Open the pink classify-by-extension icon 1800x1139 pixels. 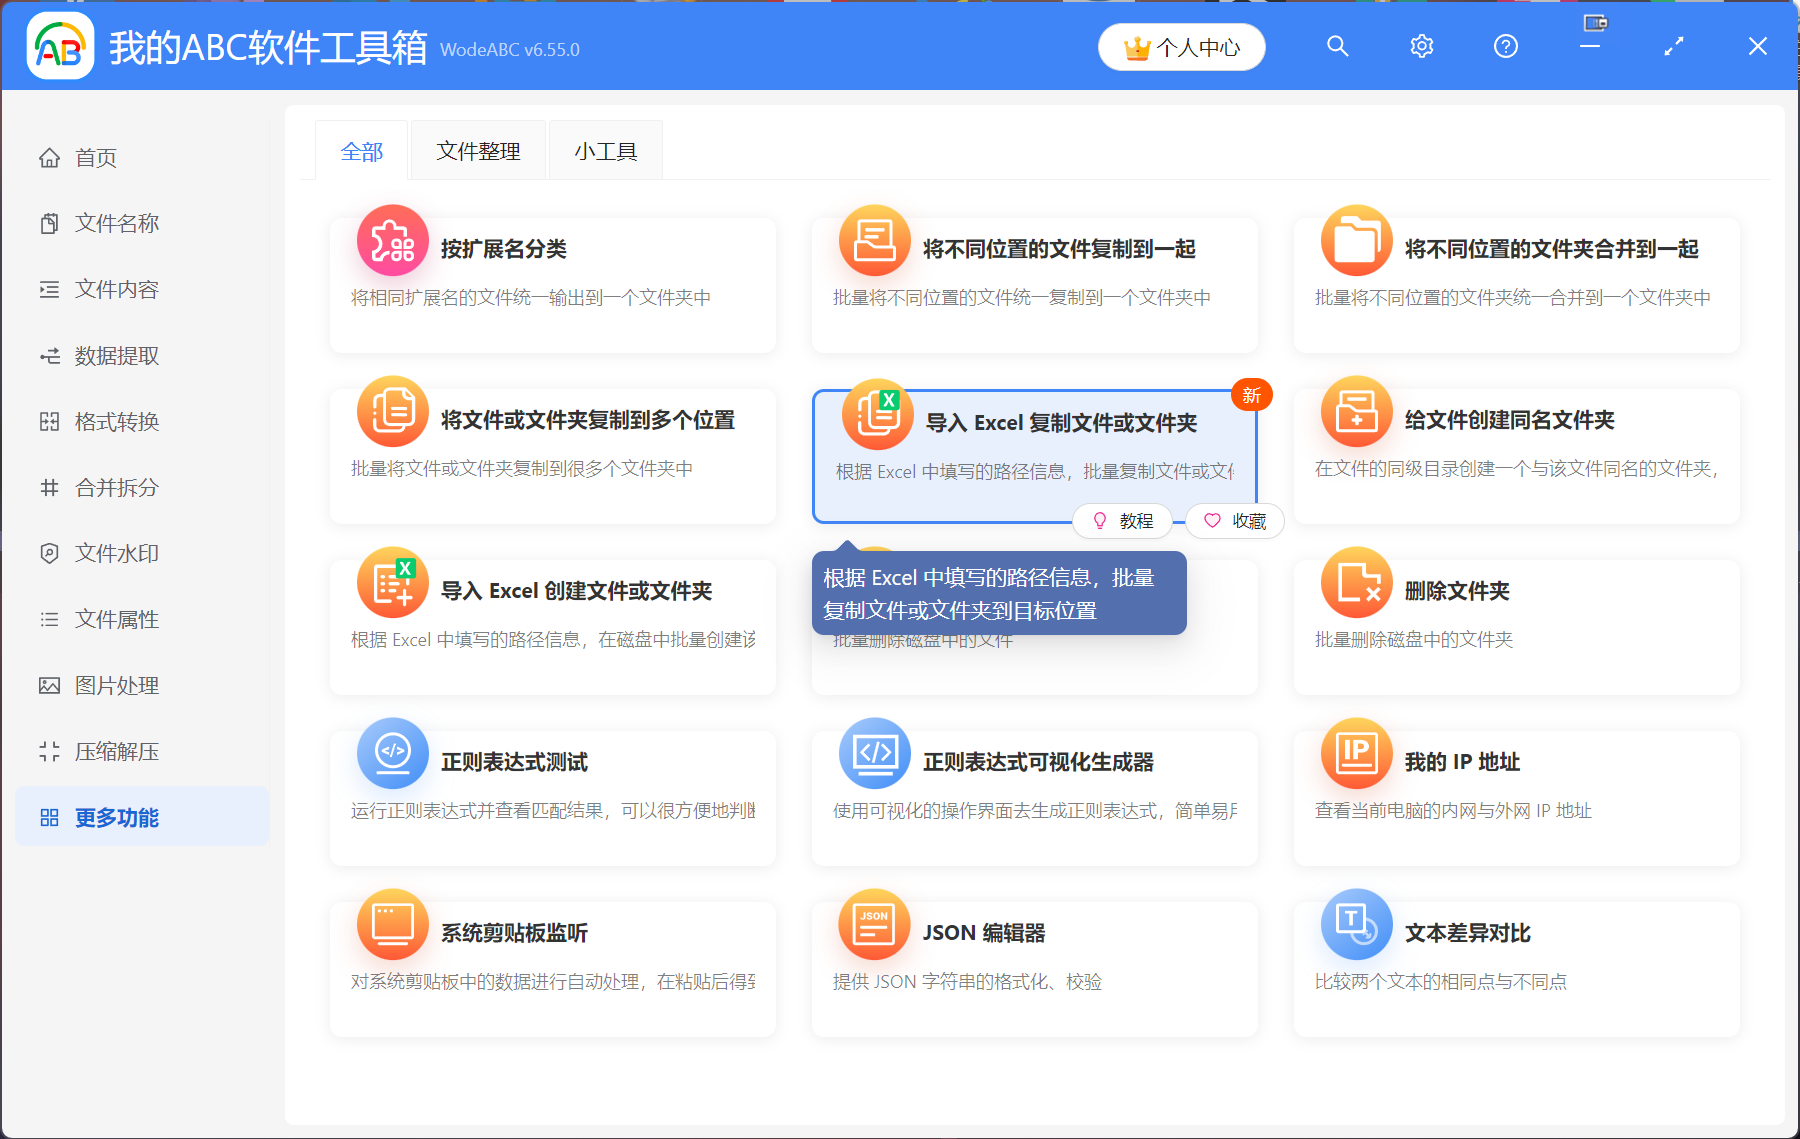(393, 241)
